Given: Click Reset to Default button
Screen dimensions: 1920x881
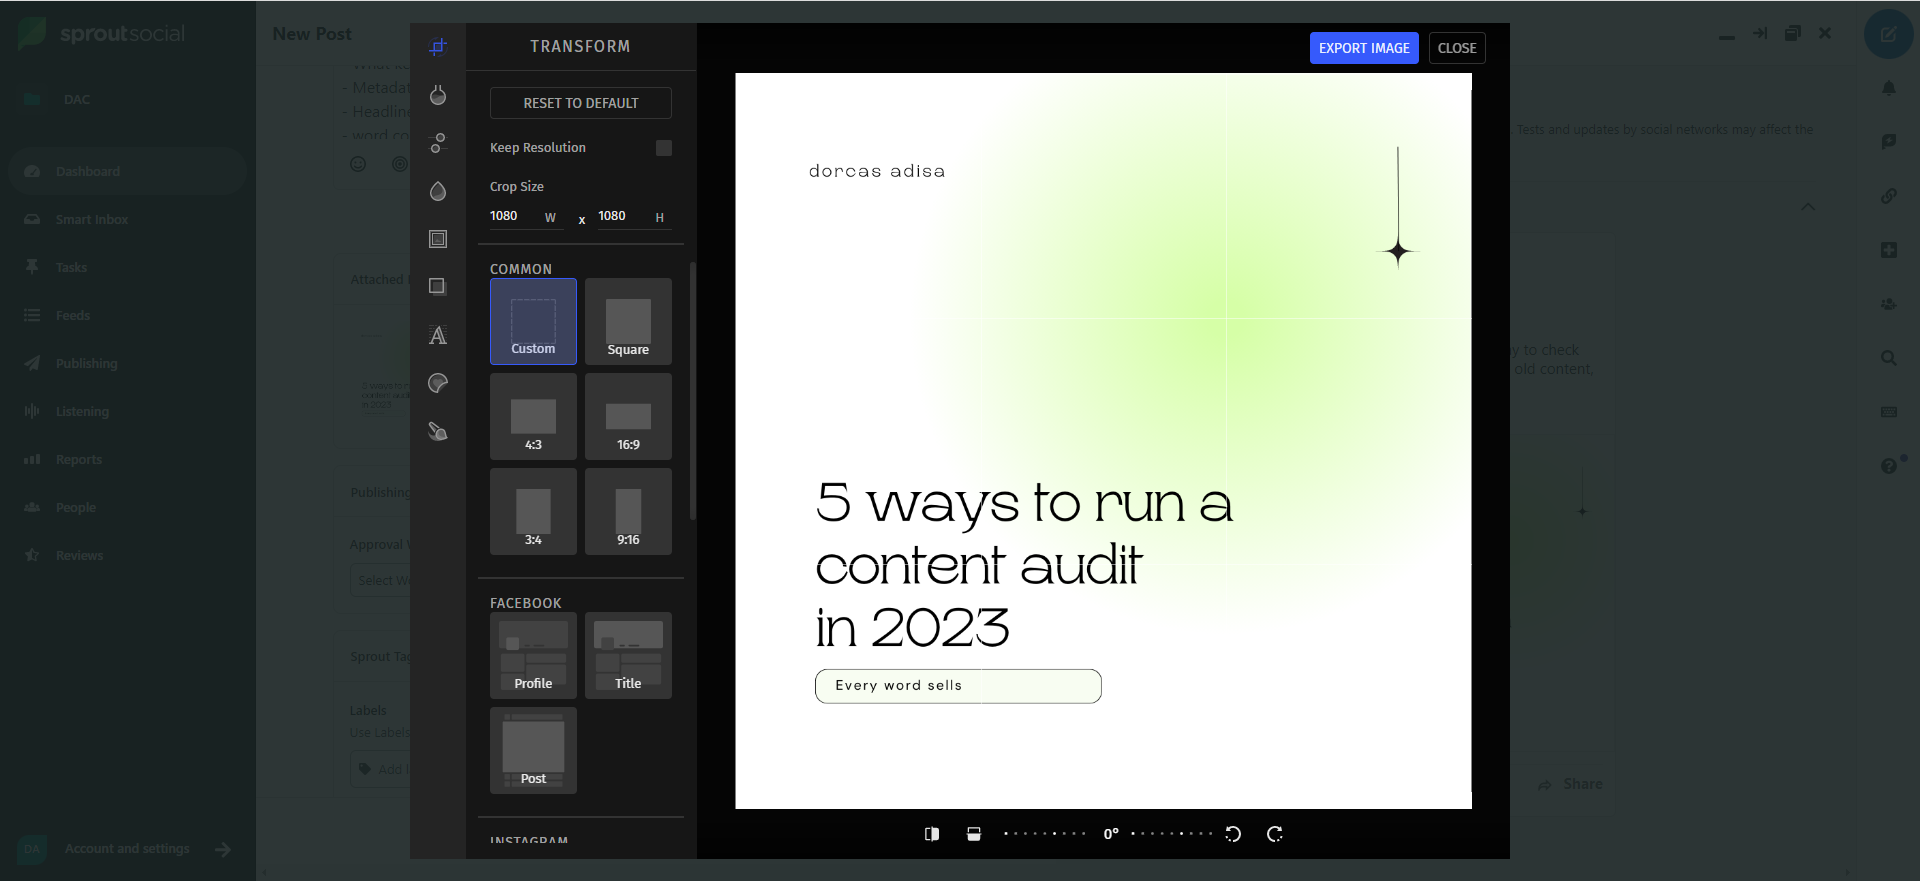Looking at the screenshot, I should (581, 103).
